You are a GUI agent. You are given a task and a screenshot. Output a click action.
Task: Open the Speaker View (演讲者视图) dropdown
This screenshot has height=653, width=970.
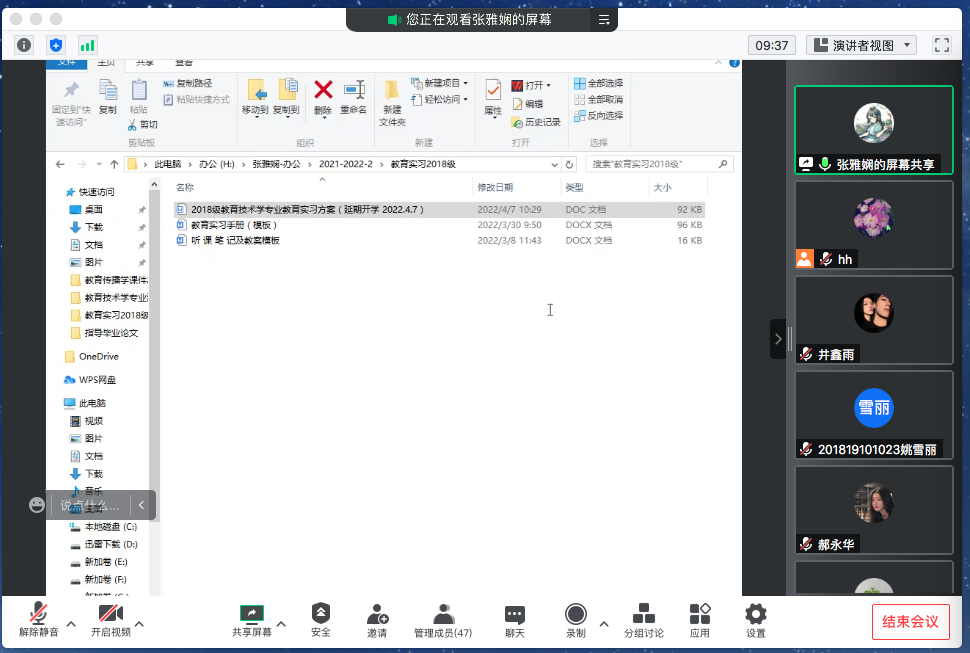(x=861, y=45)
